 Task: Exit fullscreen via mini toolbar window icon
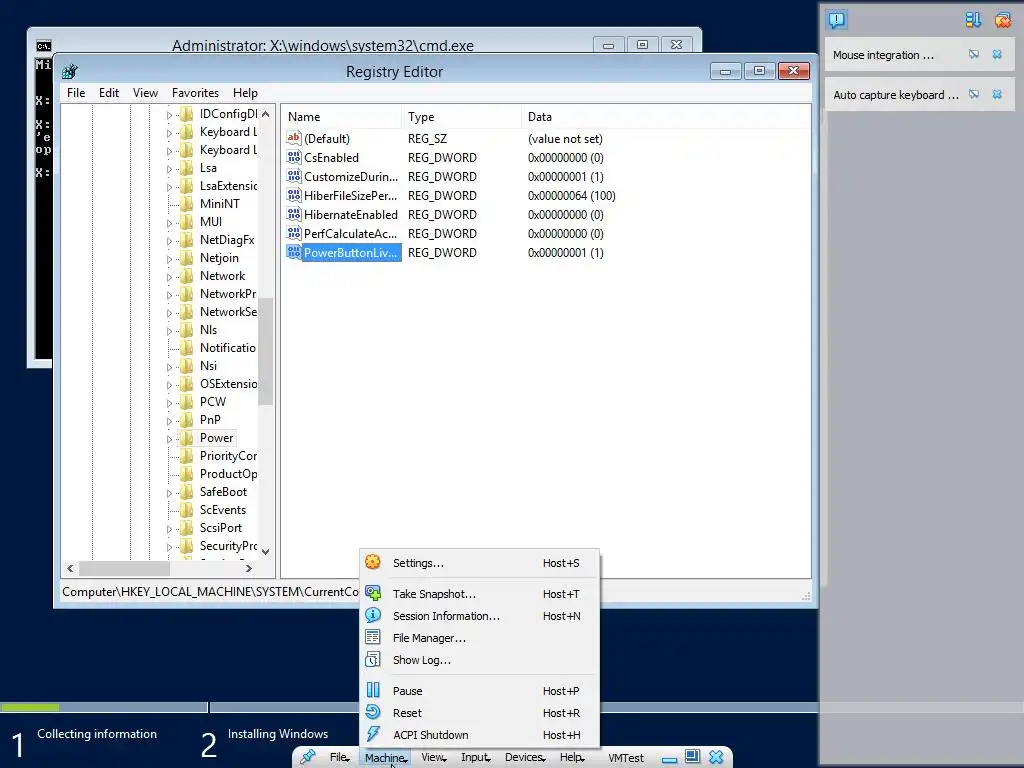coord(692,756)
